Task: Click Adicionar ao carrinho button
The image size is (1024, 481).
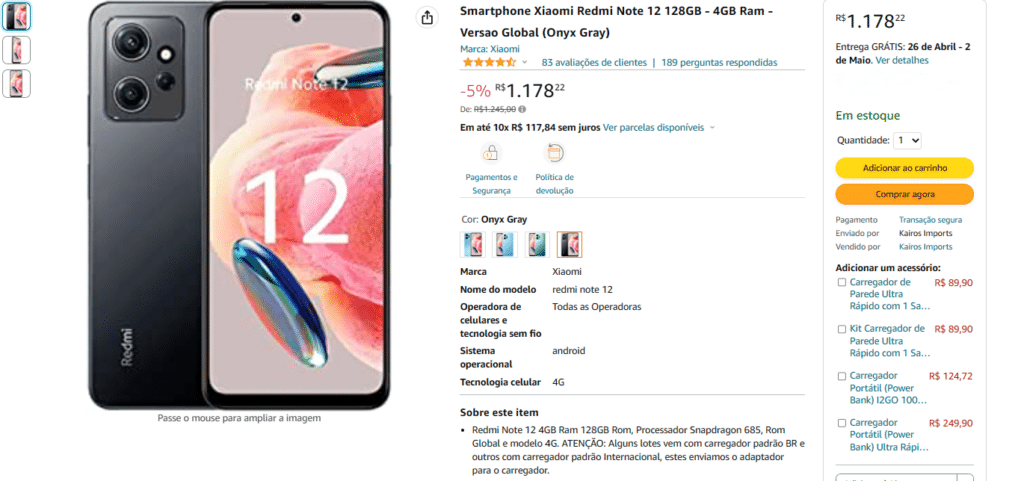Action: click(904, 168)
